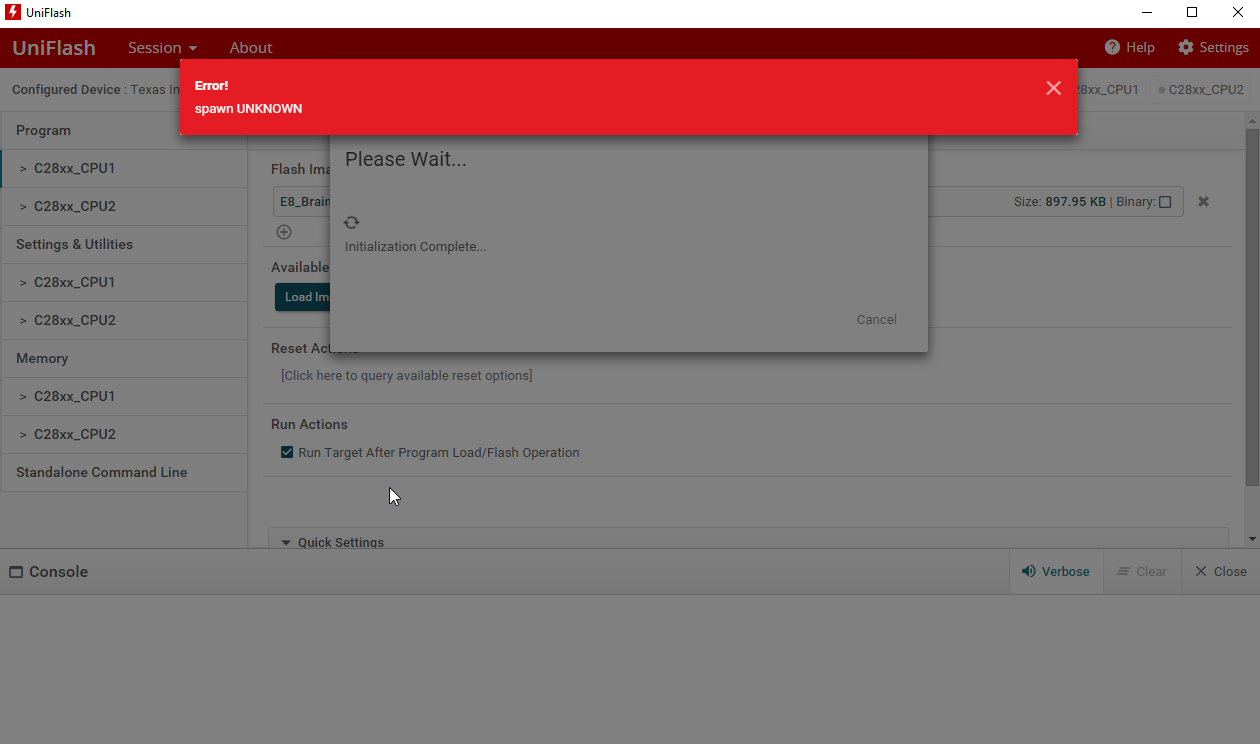Click the UniFlash lightning icon in title bar
Viewport: 1260px width, 744px height.
13,13
